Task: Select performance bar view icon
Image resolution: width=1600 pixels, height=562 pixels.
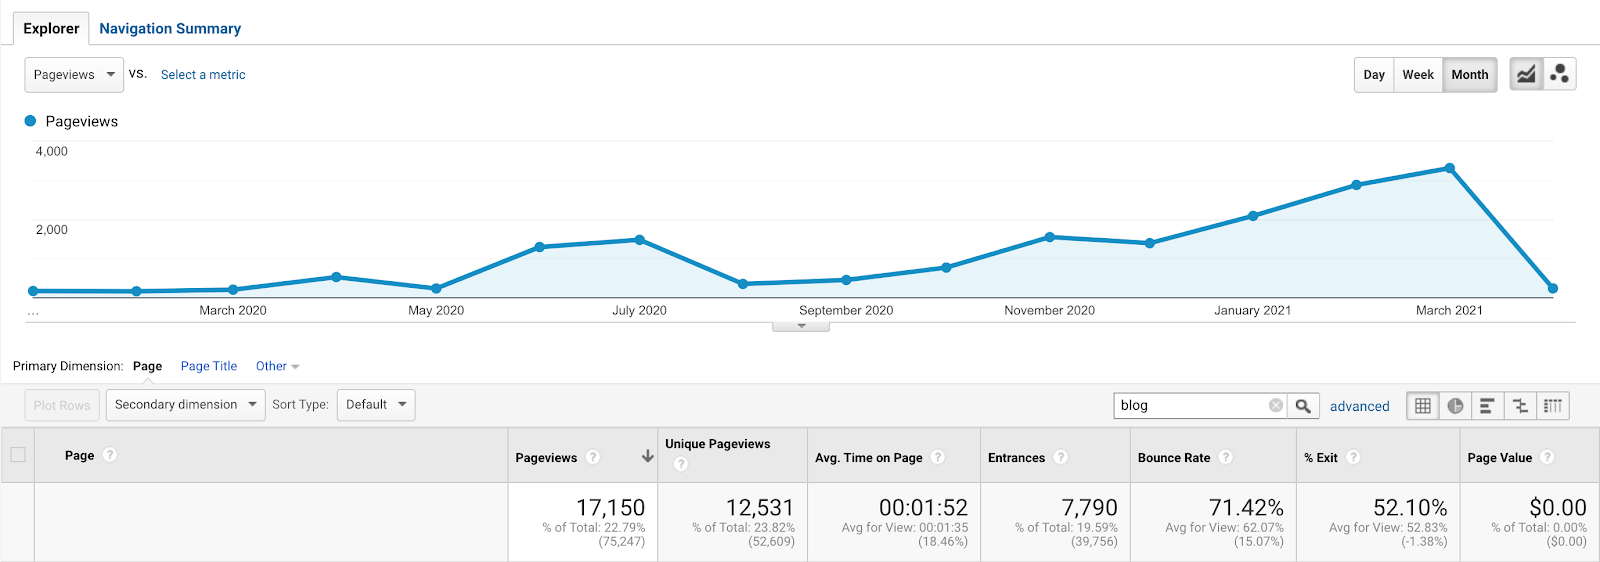Action: [1487, 406]
